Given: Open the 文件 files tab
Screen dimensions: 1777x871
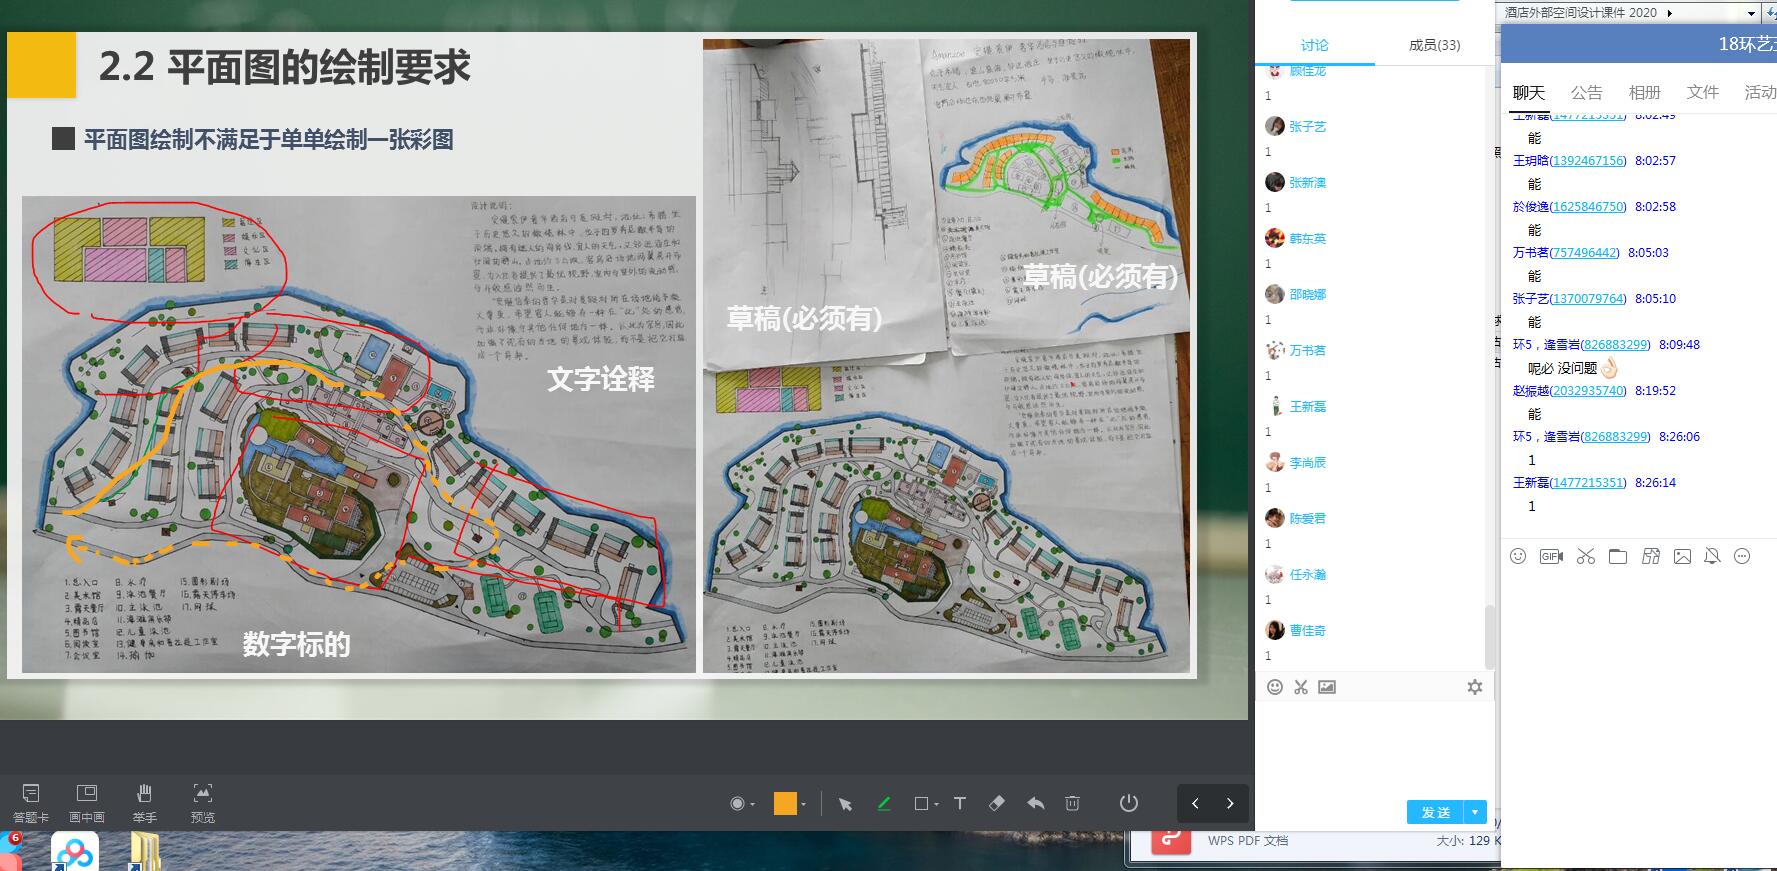Looking at the screenshot, I should [x=1703, y=93].
